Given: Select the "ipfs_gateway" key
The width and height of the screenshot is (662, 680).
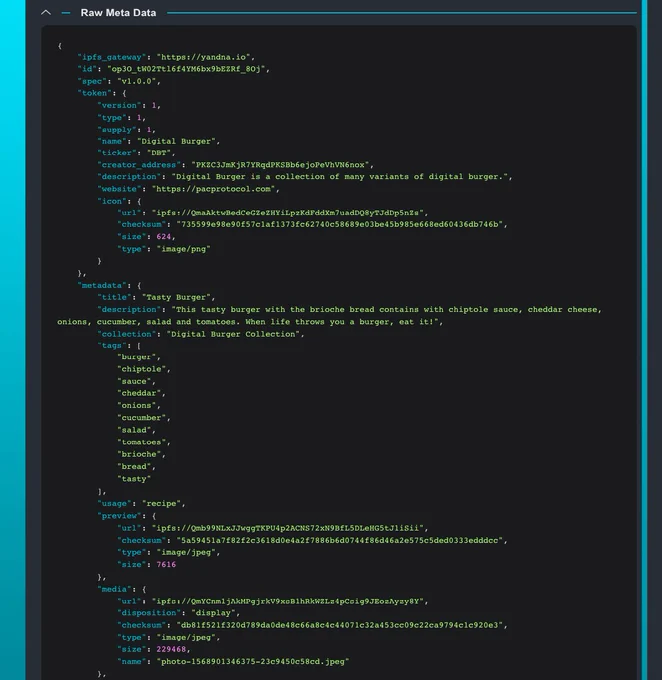Looking at the screenshot, I should 112,57.
